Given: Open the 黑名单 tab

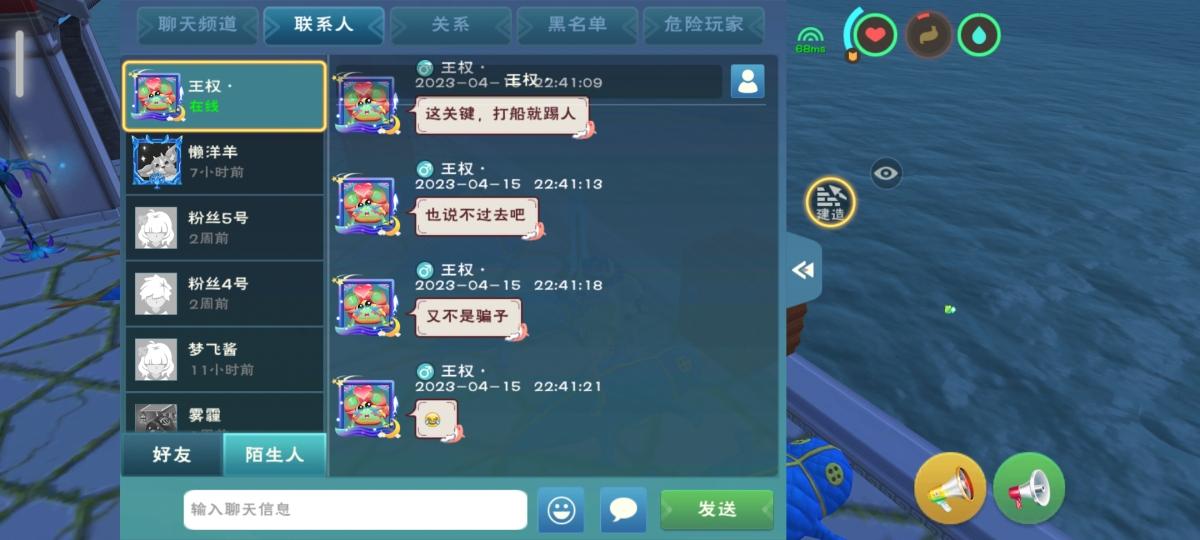Looking at the screenshot, I should click(x=577, y=25).
